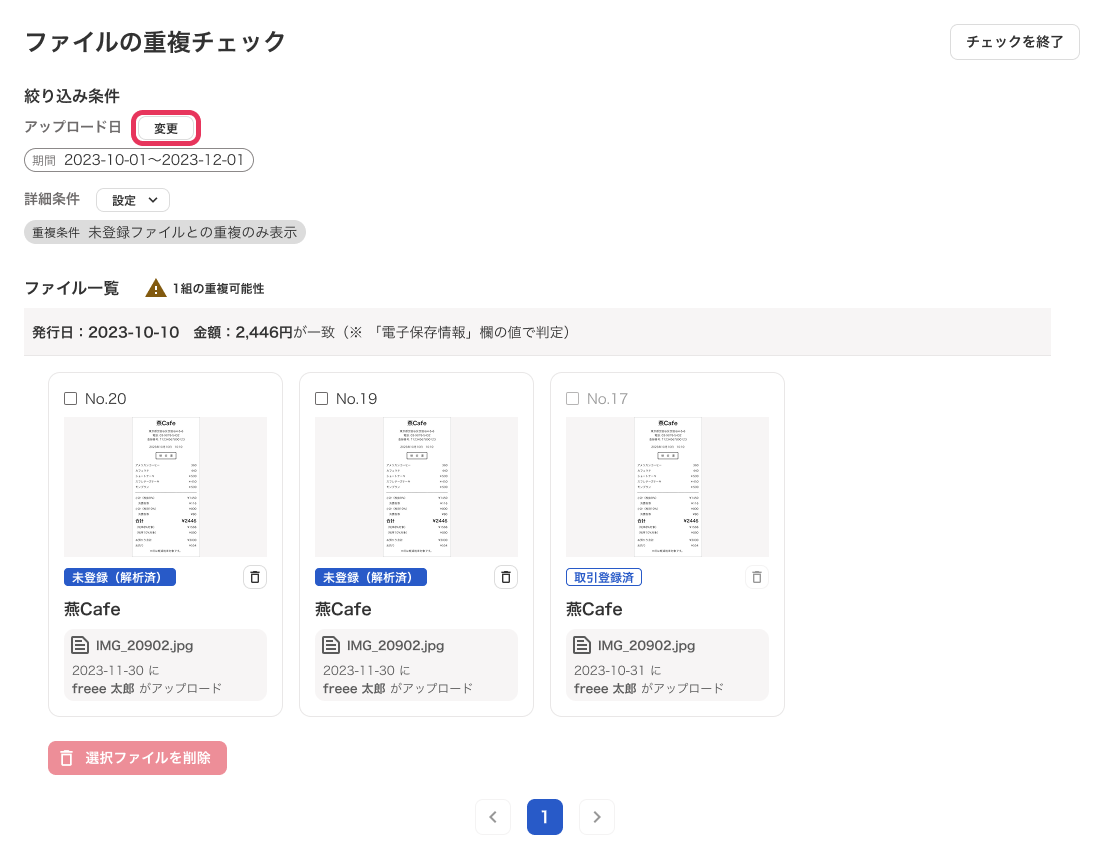The width and height of the screenshot is (1104, 859).
Task: Click 燕Cafe title on No.20 card
Action: click(x=92, y=609)
